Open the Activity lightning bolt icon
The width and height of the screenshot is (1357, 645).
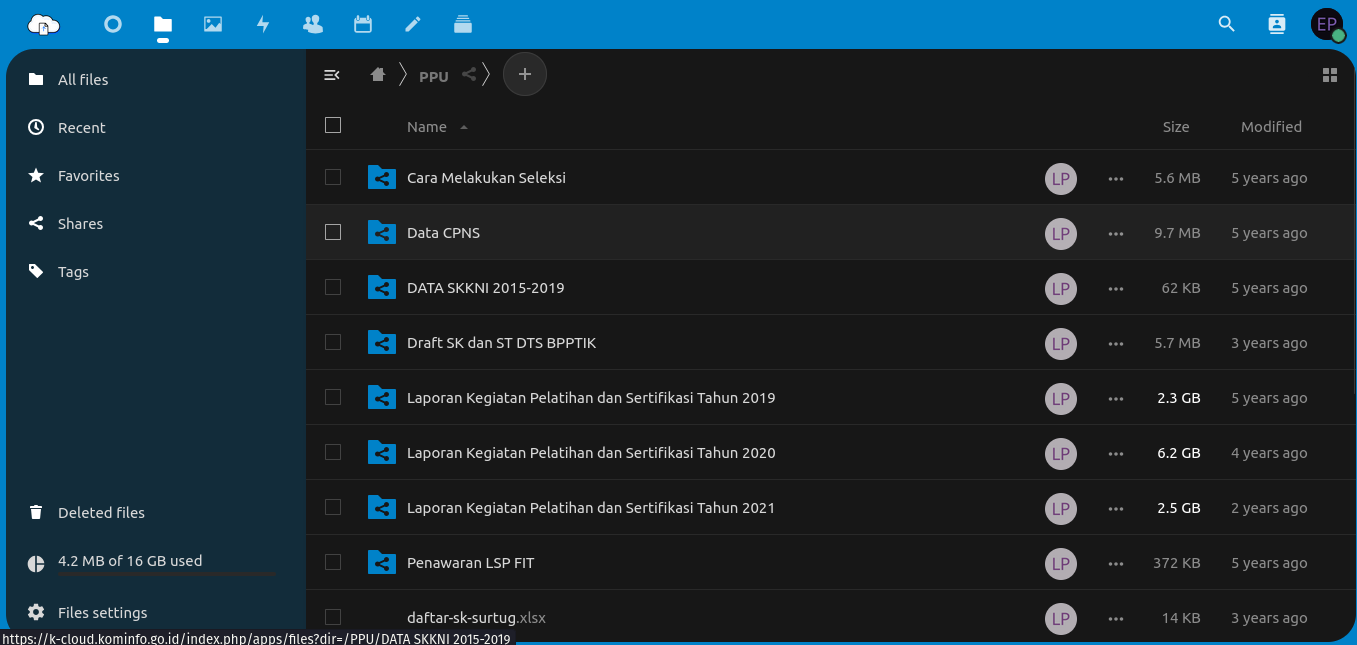[x=263, y=24]
